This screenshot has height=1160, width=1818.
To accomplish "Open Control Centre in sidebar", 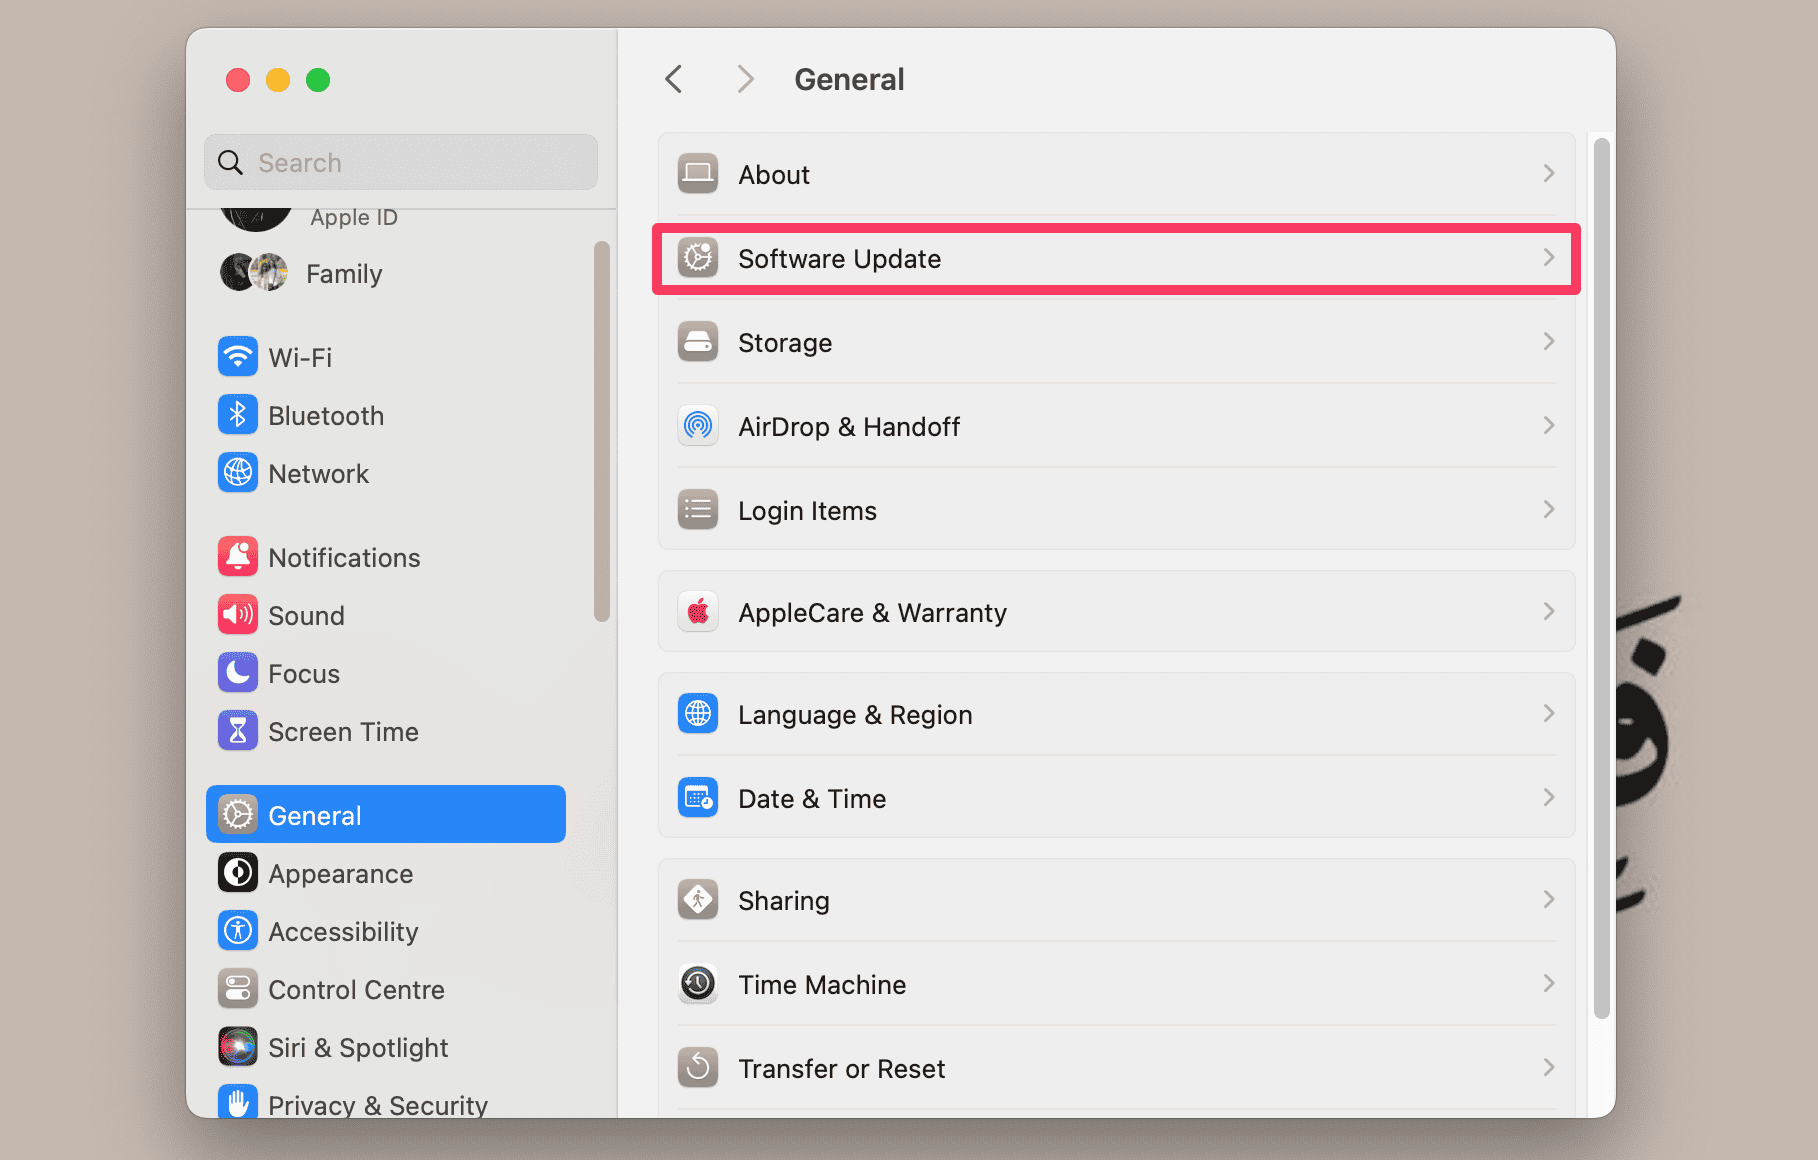I will pyautogui.click(x=356, y=989).
